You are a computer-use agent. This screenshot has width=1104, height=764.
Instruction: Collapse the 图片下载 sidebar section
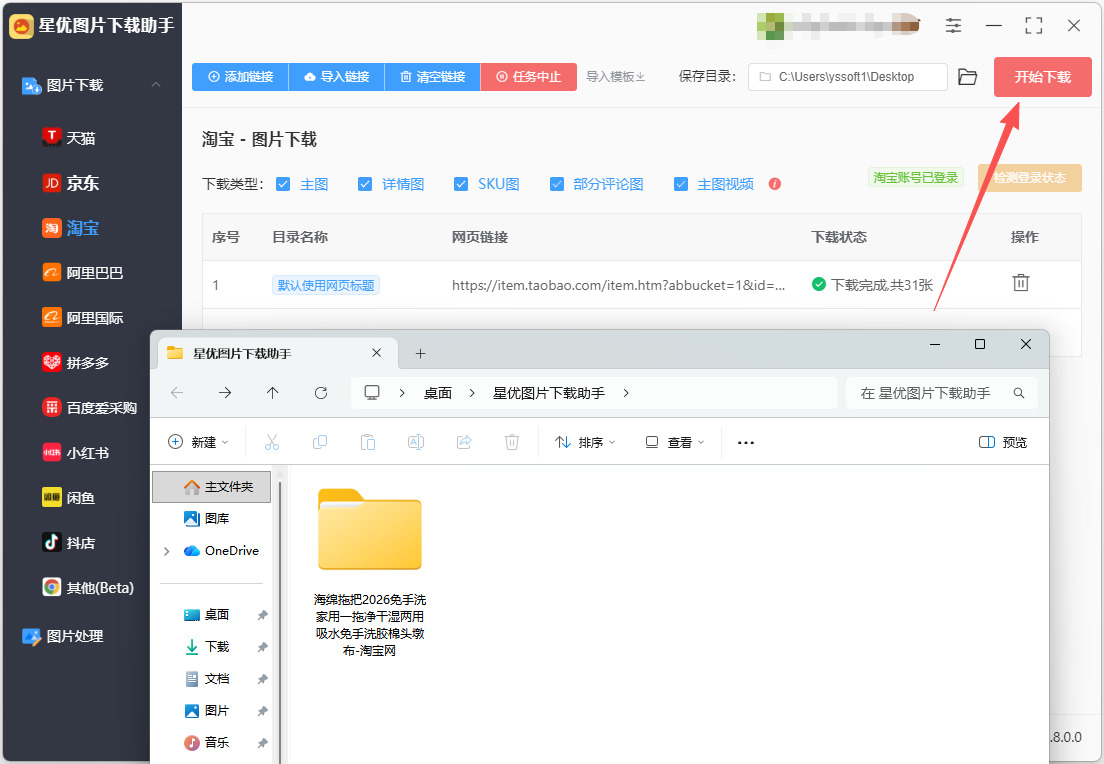156,84
